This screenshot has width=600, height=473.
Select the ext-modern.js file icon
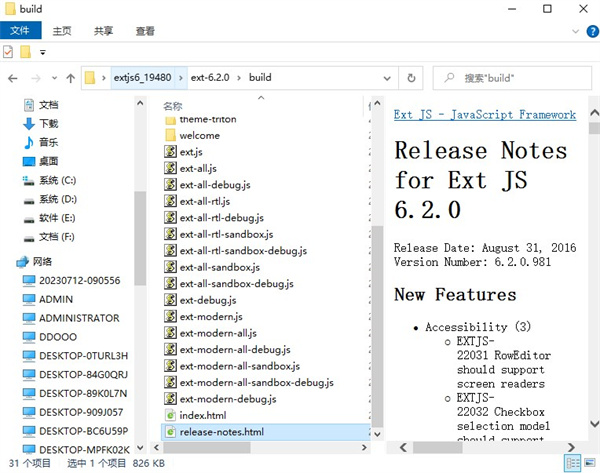click(x=170, y=316)
